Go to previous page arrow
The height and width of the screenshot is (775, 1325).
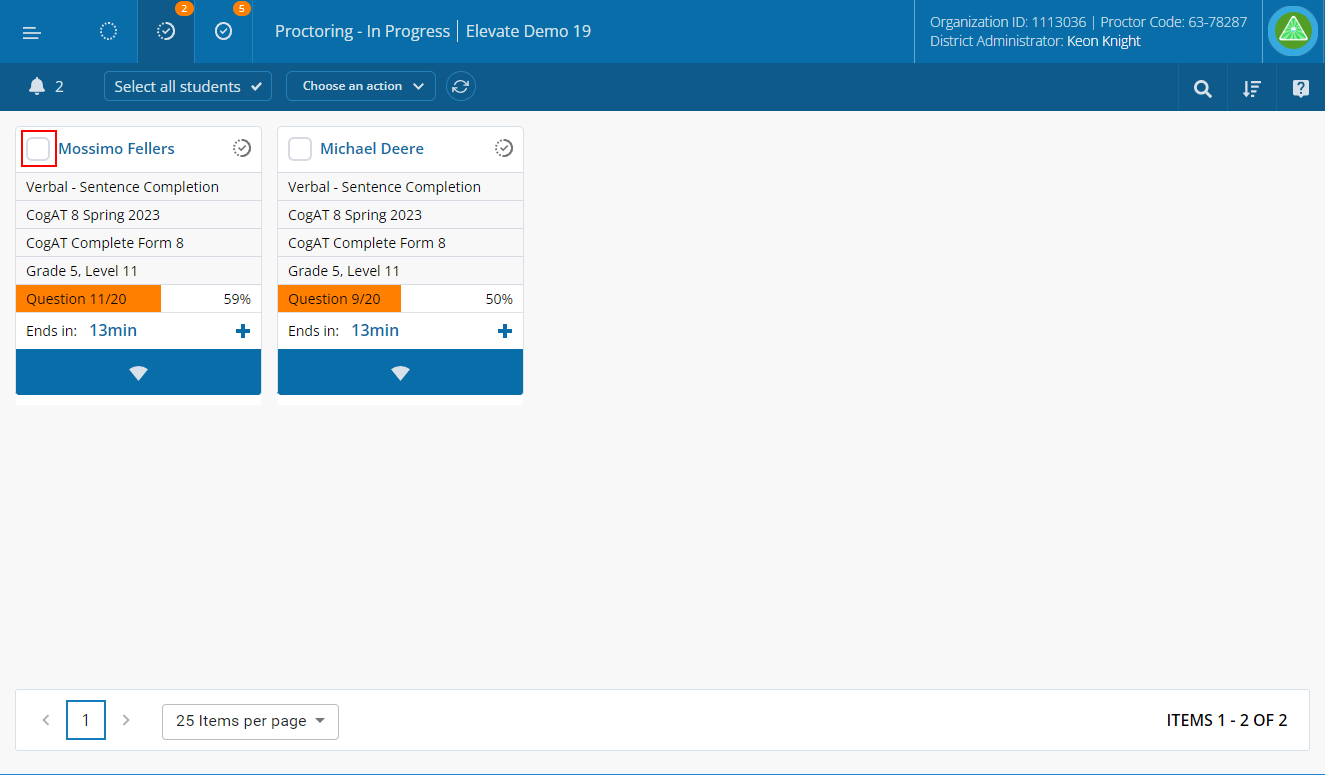pyautogui.click(x=46, y=720)
